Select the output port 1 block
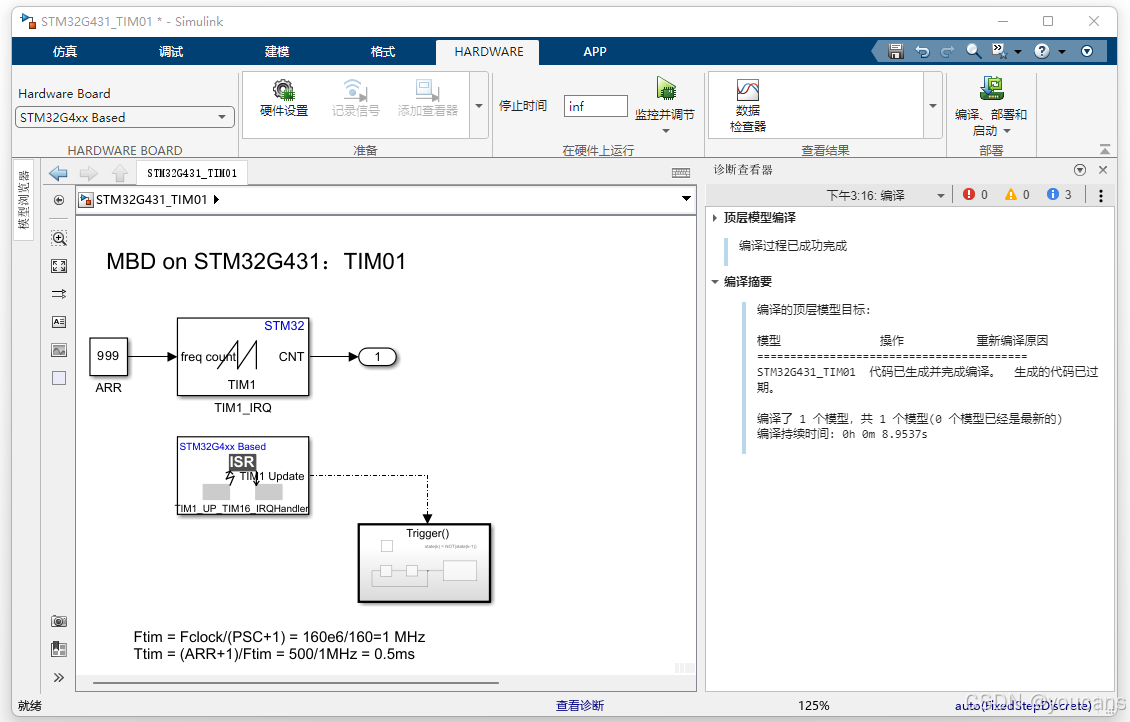 click(x=377, y=357)
